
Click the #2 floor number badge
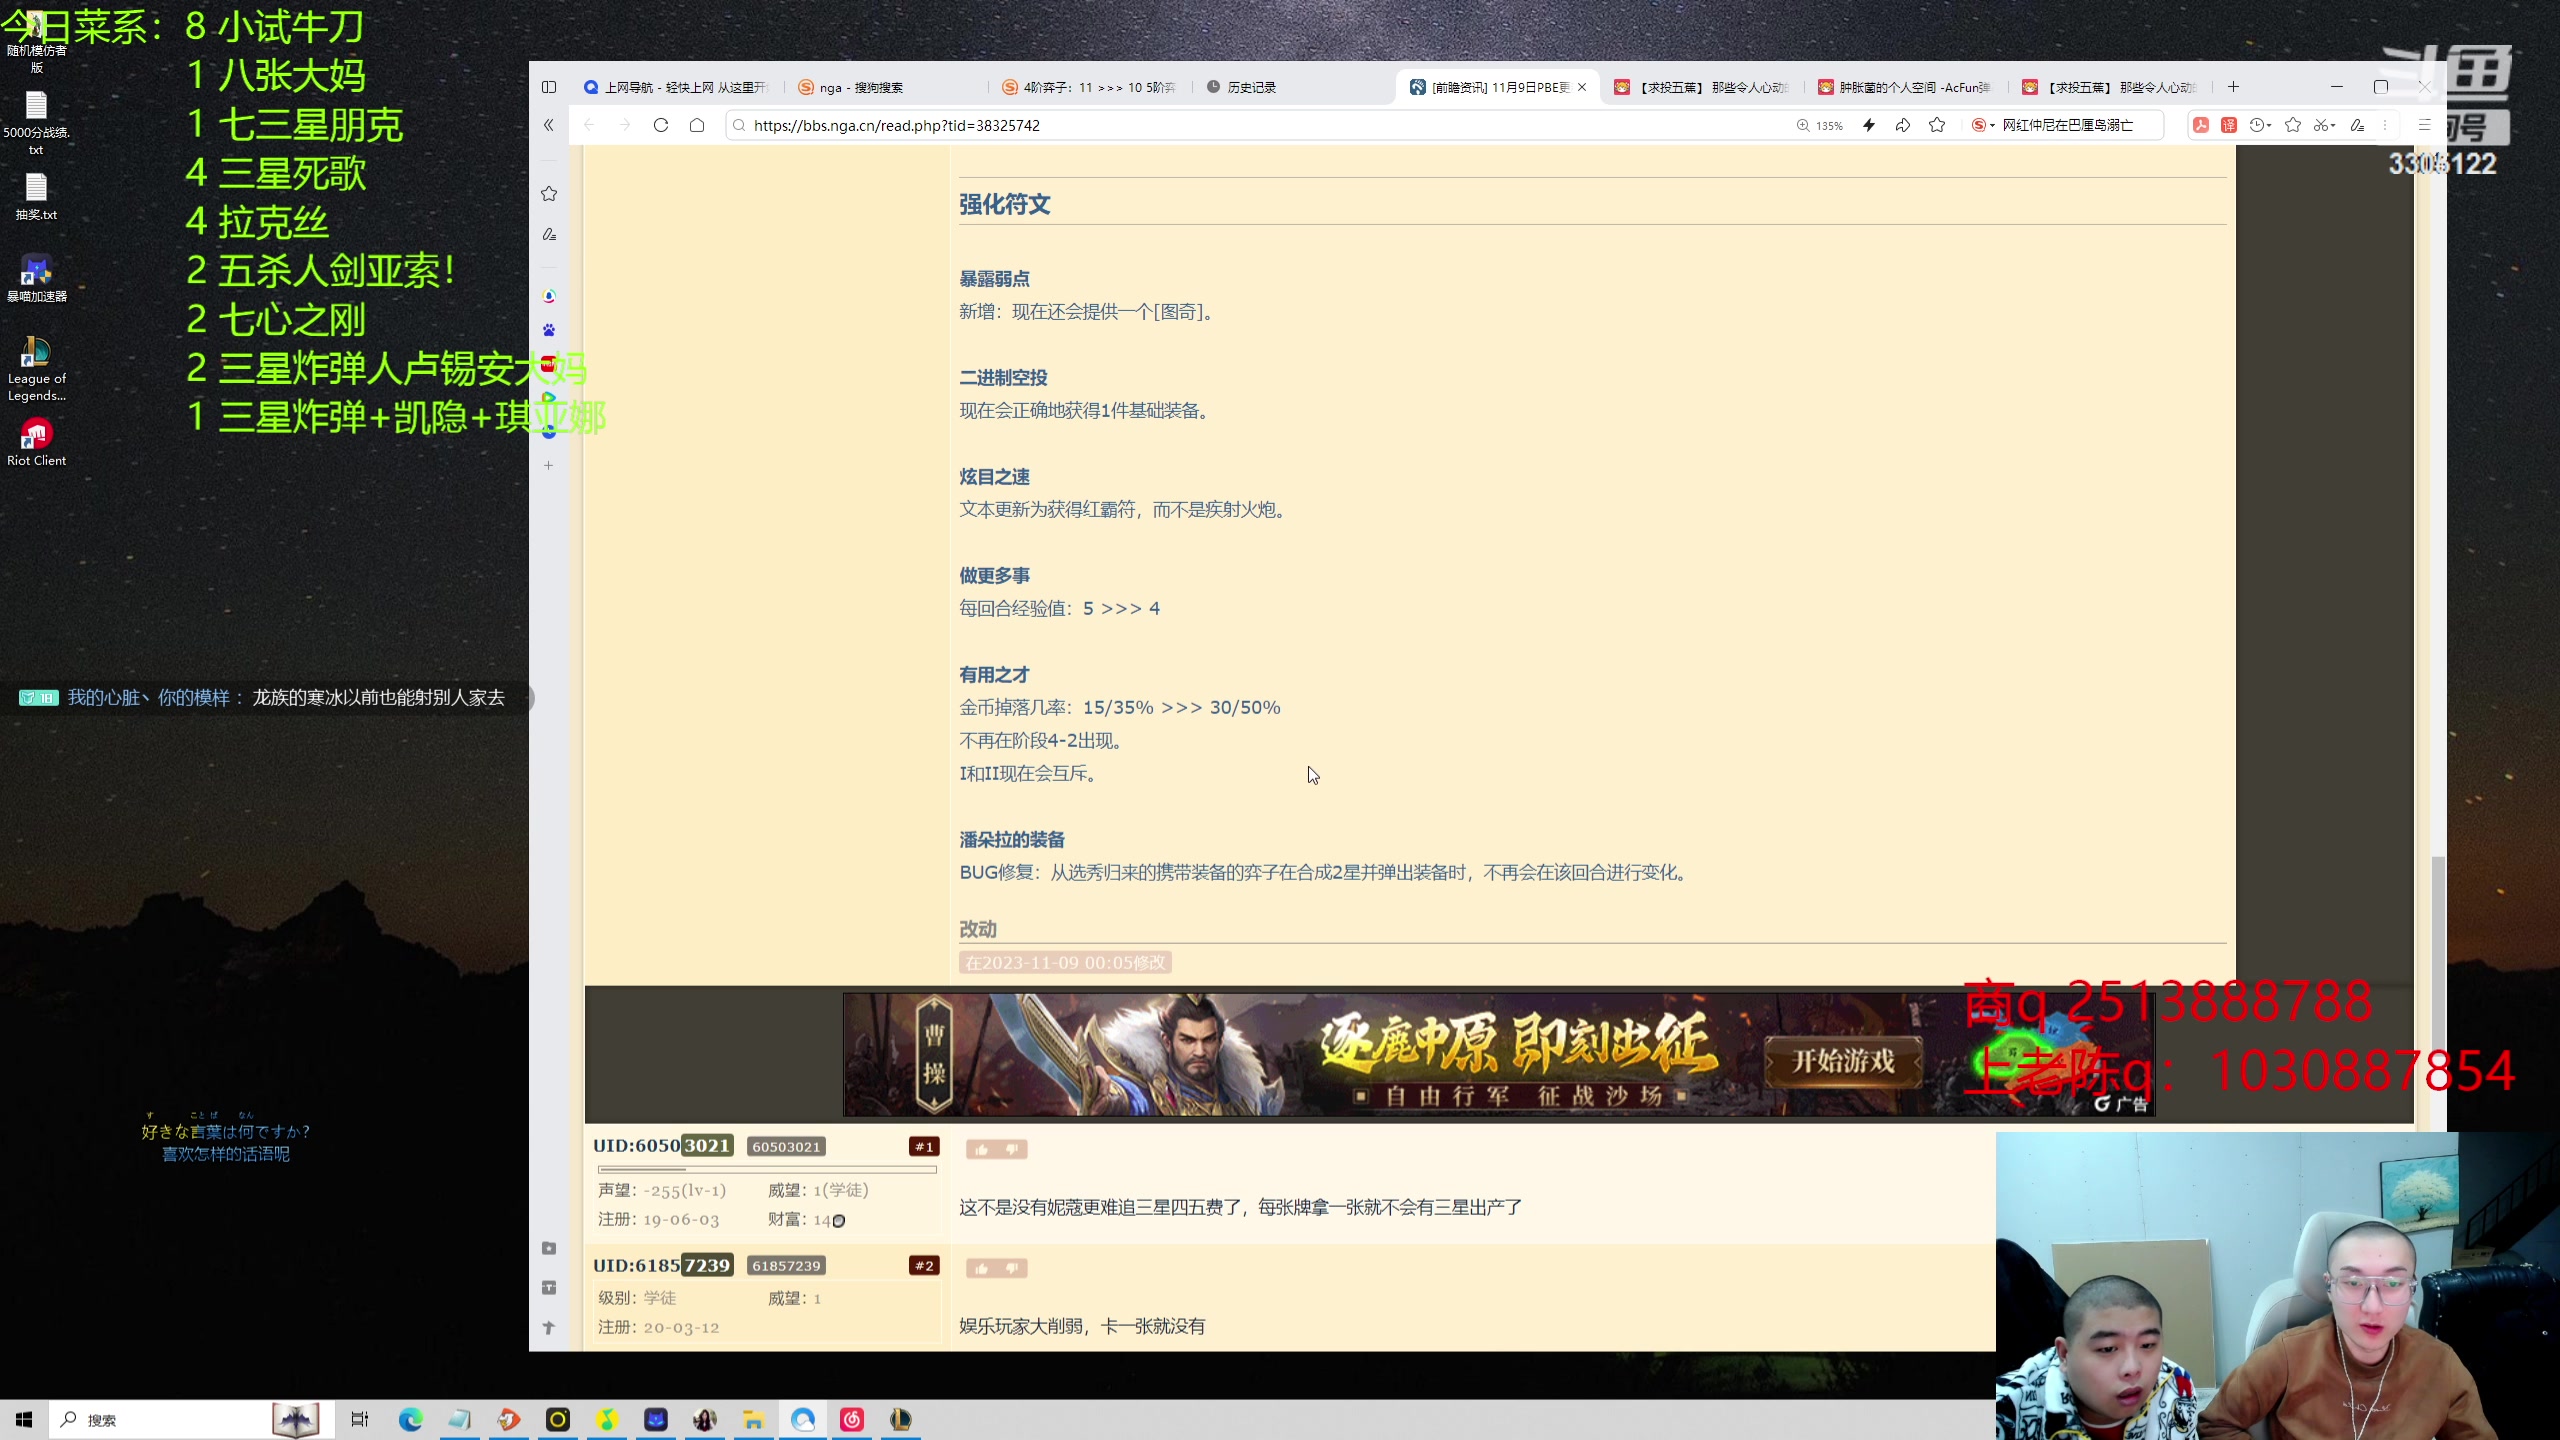tap(924, 1266)
